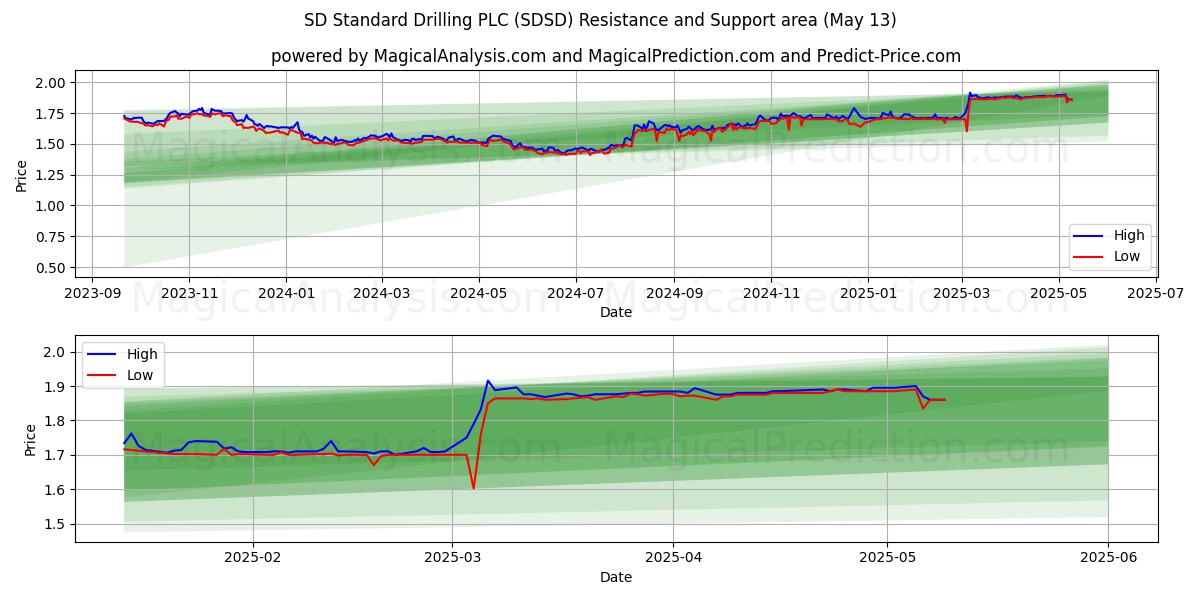Click 'Low' in the bottom chart legend
Image resolution: width=1200 pixels, height=600 pixels.
tap(141, 374)
